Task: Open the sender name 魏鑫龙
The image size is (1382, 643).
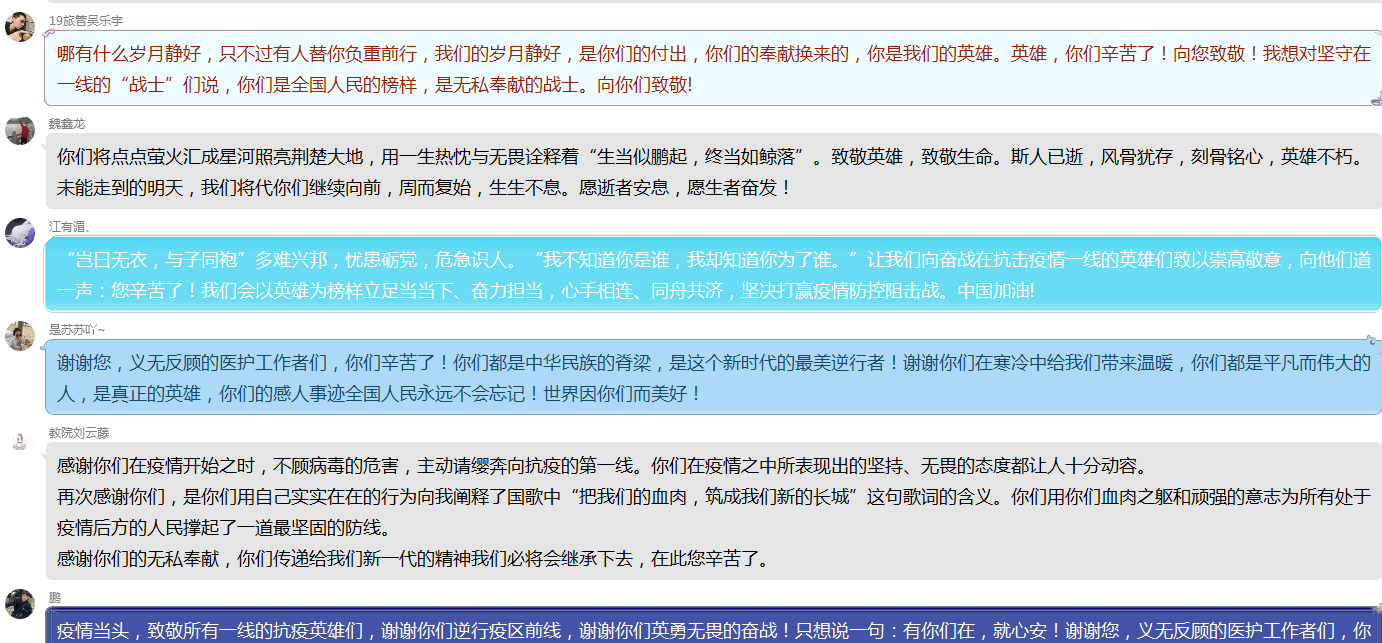Action: click(67, 124)
